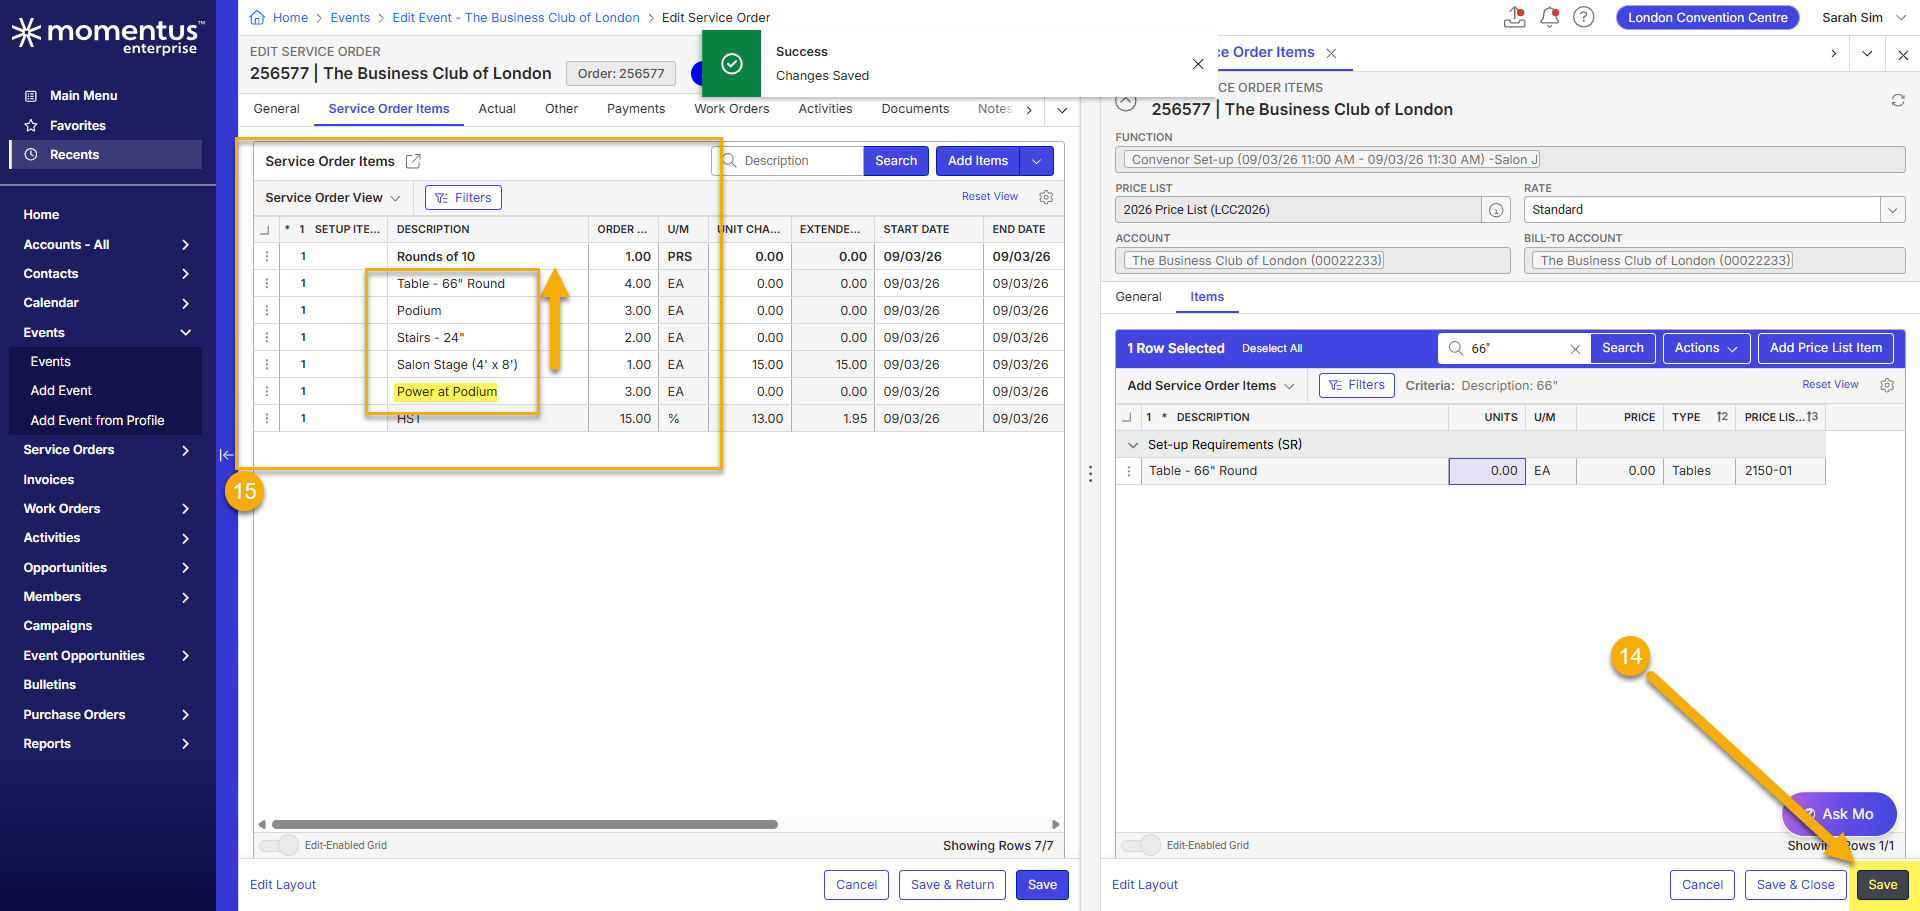The width and height of the screenshot is (1920, 911).
Task: Toggle right panel Edit-Enabled Grid switch
Action: tap(1141, 845)
